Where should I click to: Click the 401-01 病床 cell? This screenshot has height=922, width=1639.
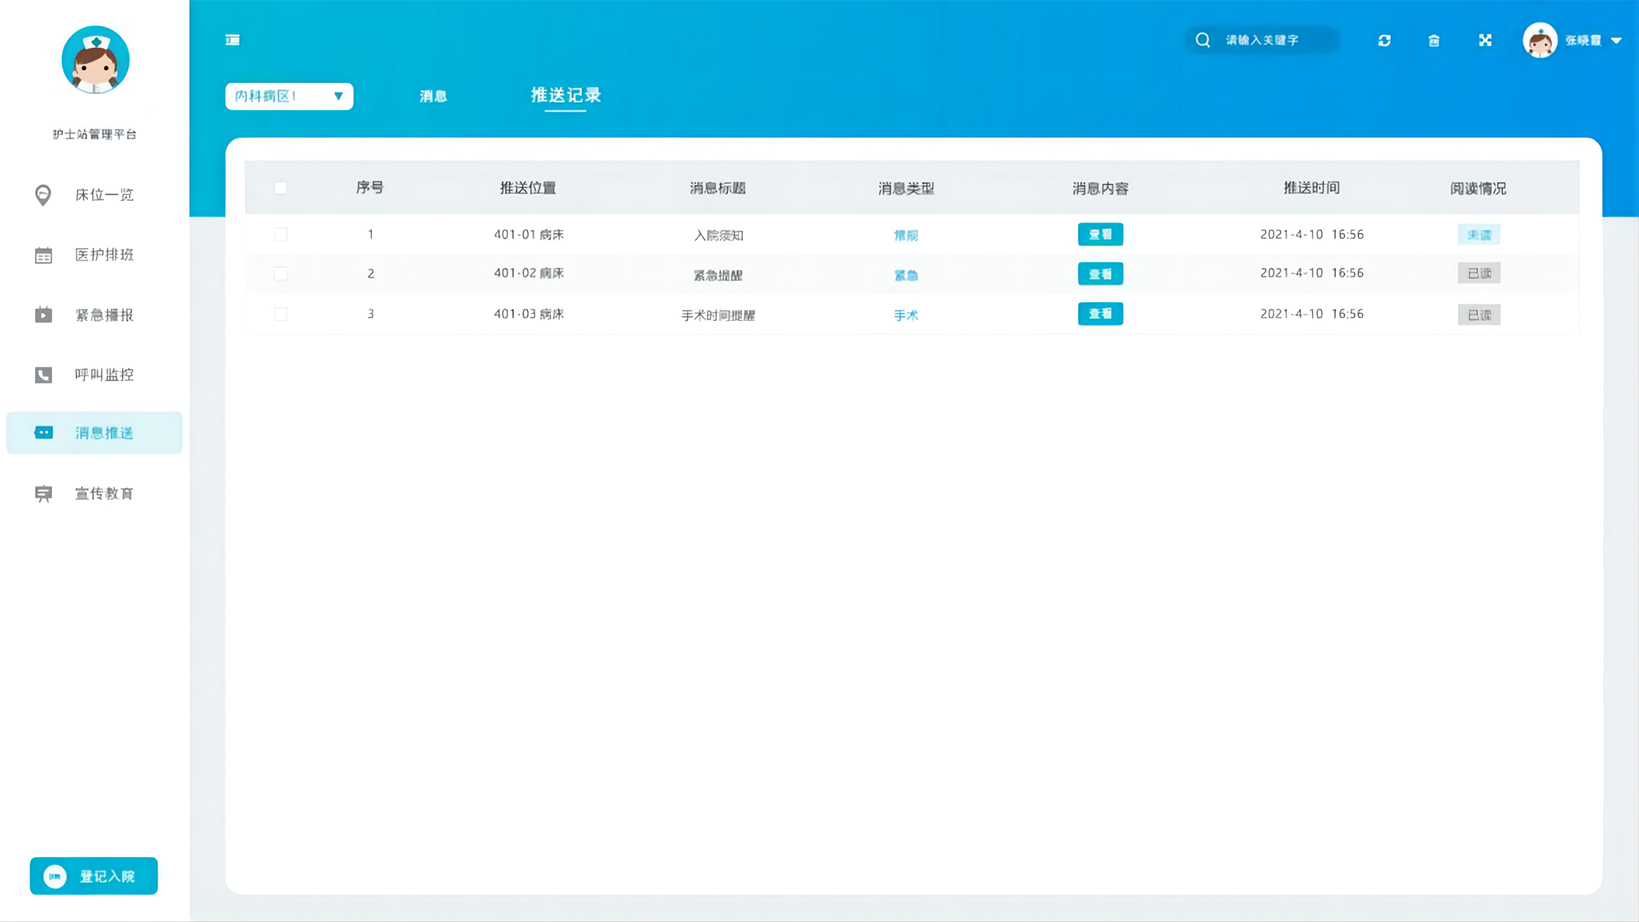[x=529, y=235]
